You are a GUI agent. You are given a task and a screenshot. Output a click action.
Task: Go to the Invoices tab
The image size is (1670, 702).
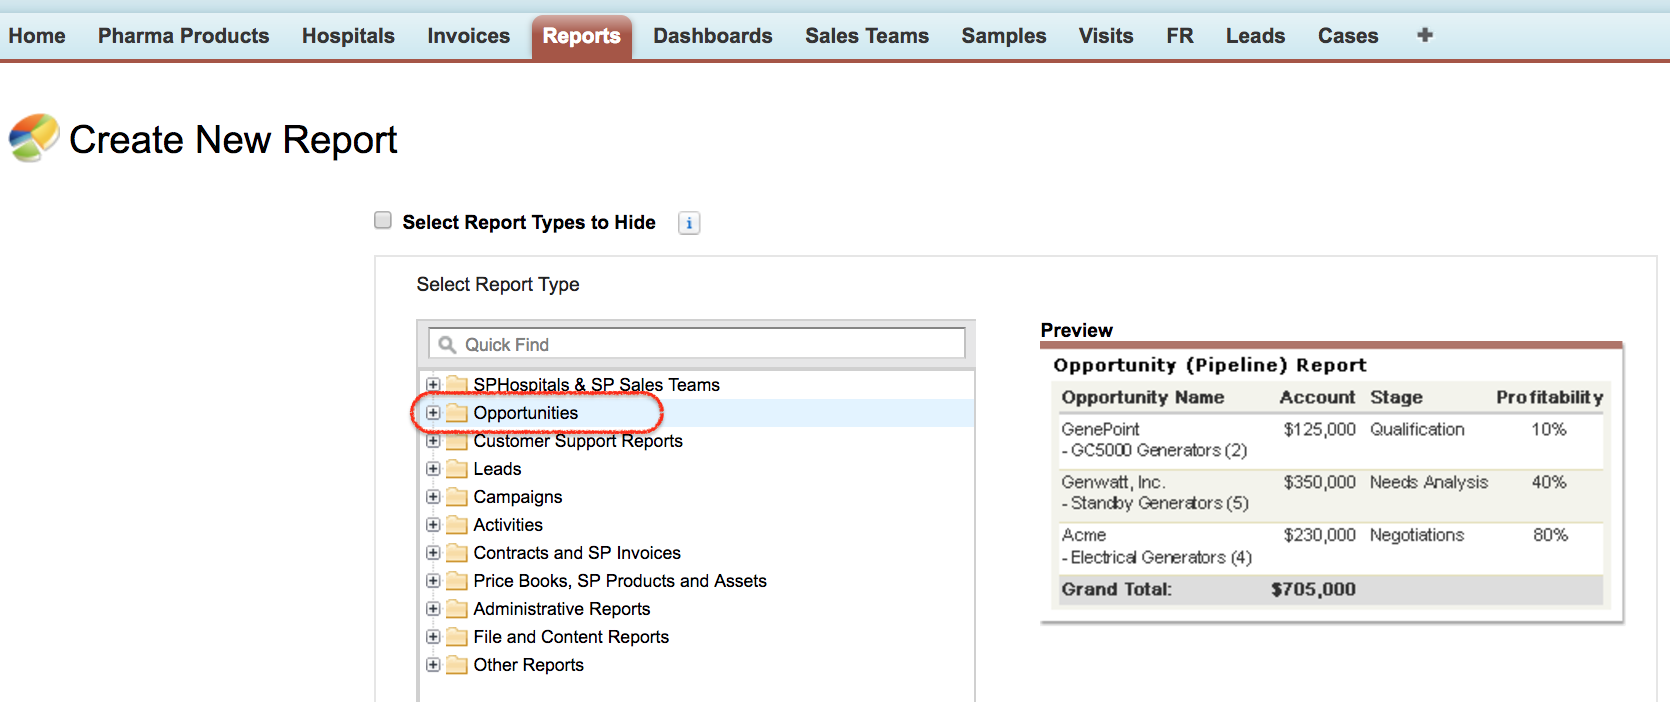pyautogui.click(x=468, y=36)
